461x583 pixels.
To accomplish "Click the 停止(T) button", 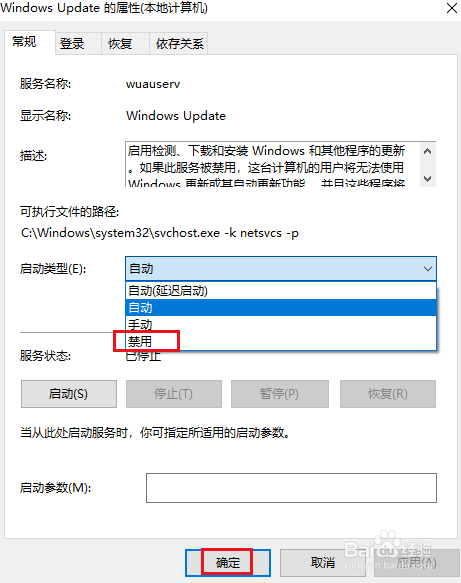I will (x=174, y=394).
